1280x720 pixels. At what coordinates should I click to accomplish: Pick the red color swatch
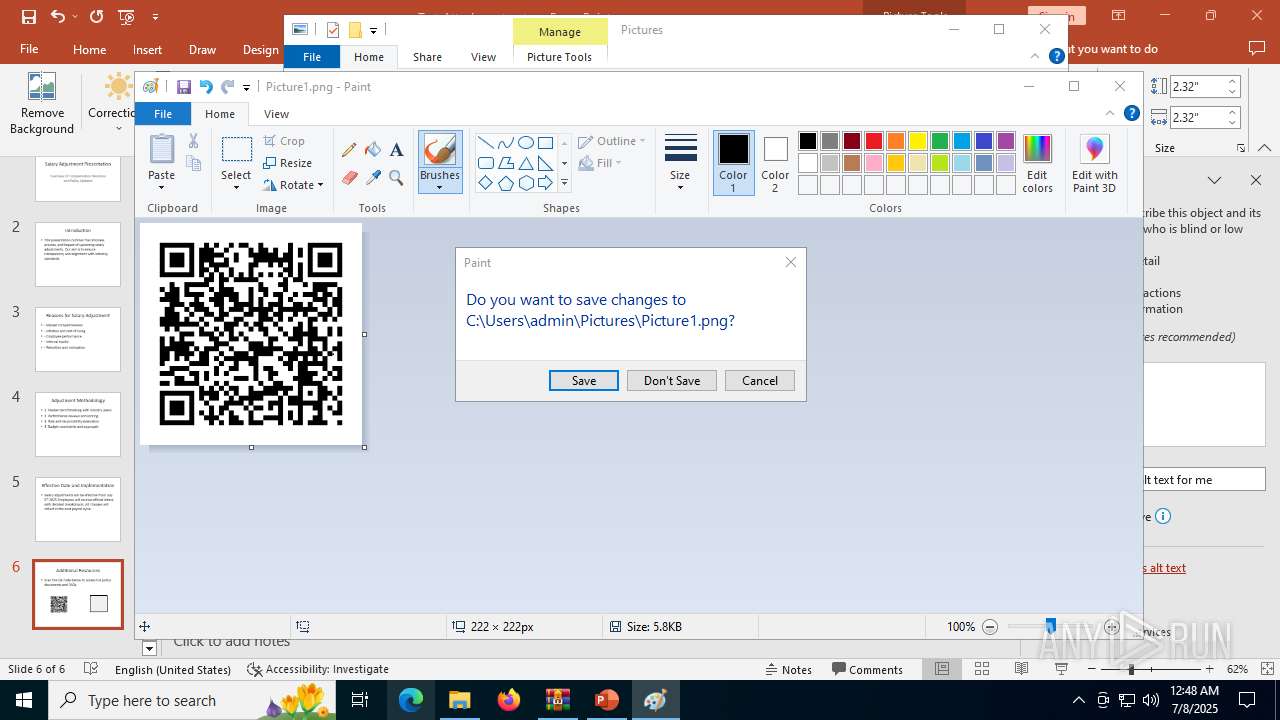[874, 141]
